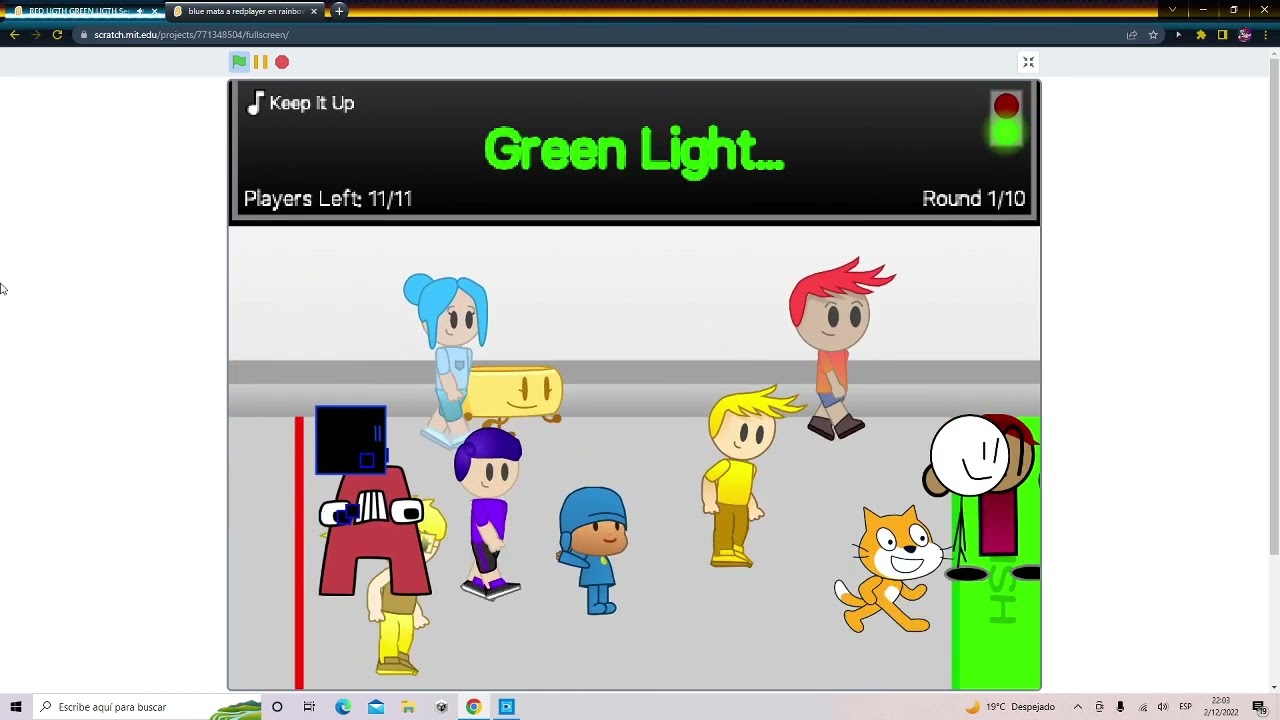Open the notification center icon
The image size is (1280, 720).
(x=1260, y=707)
